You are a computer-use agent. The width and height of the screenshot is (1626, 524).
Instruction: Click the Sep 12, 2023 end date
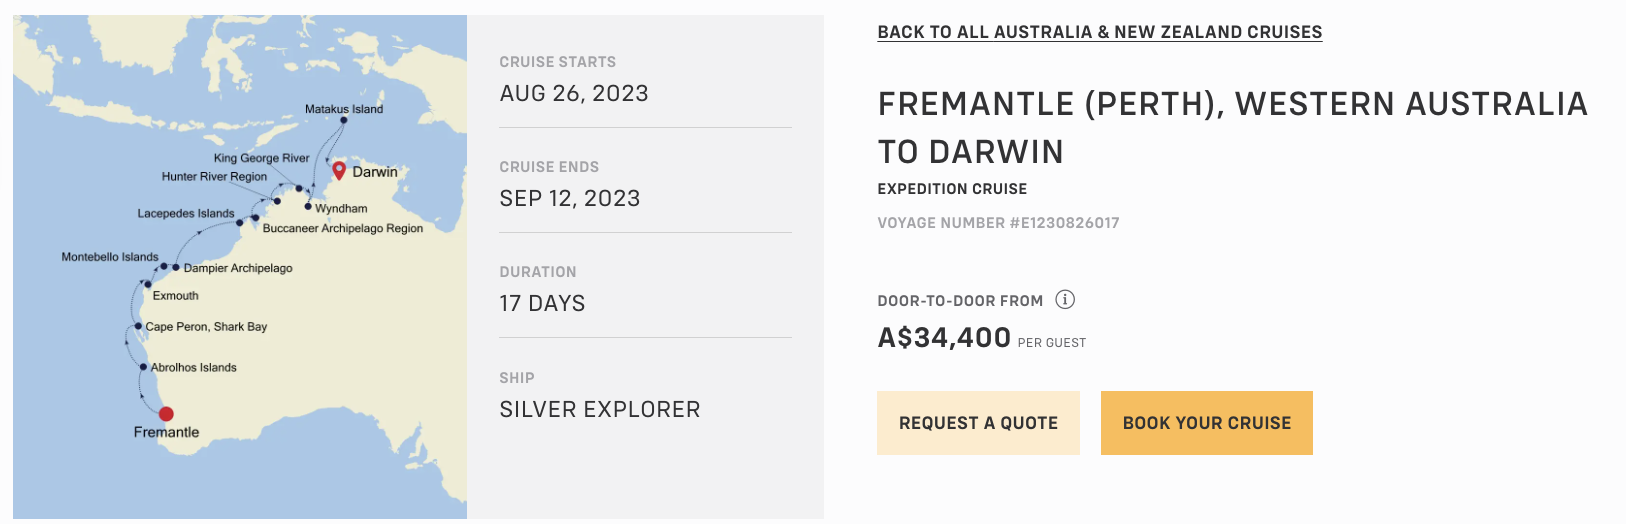[570, 198]
